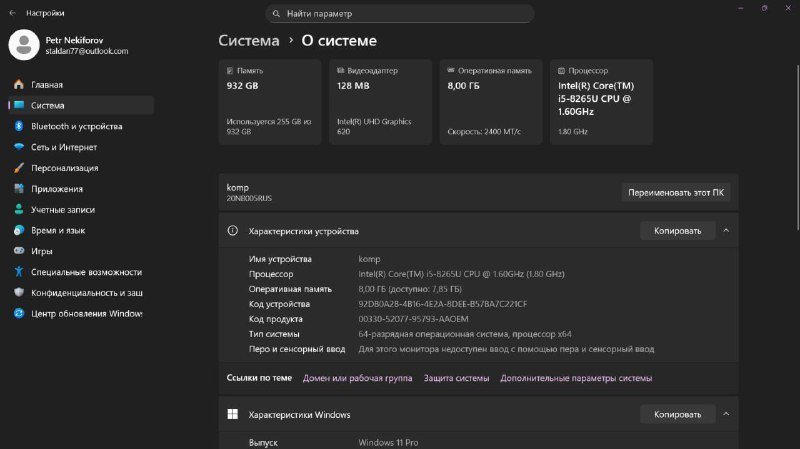Click the Найти параметр search field
The height and width of the screenshot is (449, 800).
pos(400,14)
